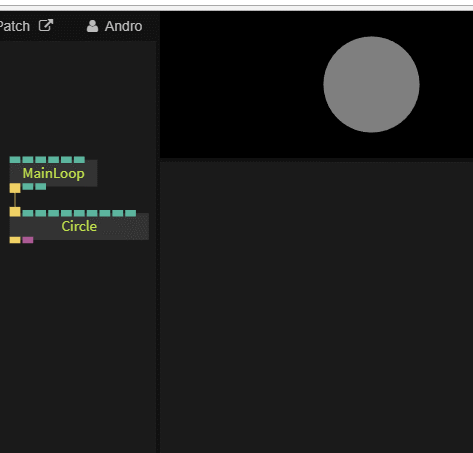473x453 pixels.
Task: Select the MainLoop operator node
Action: 53,173
